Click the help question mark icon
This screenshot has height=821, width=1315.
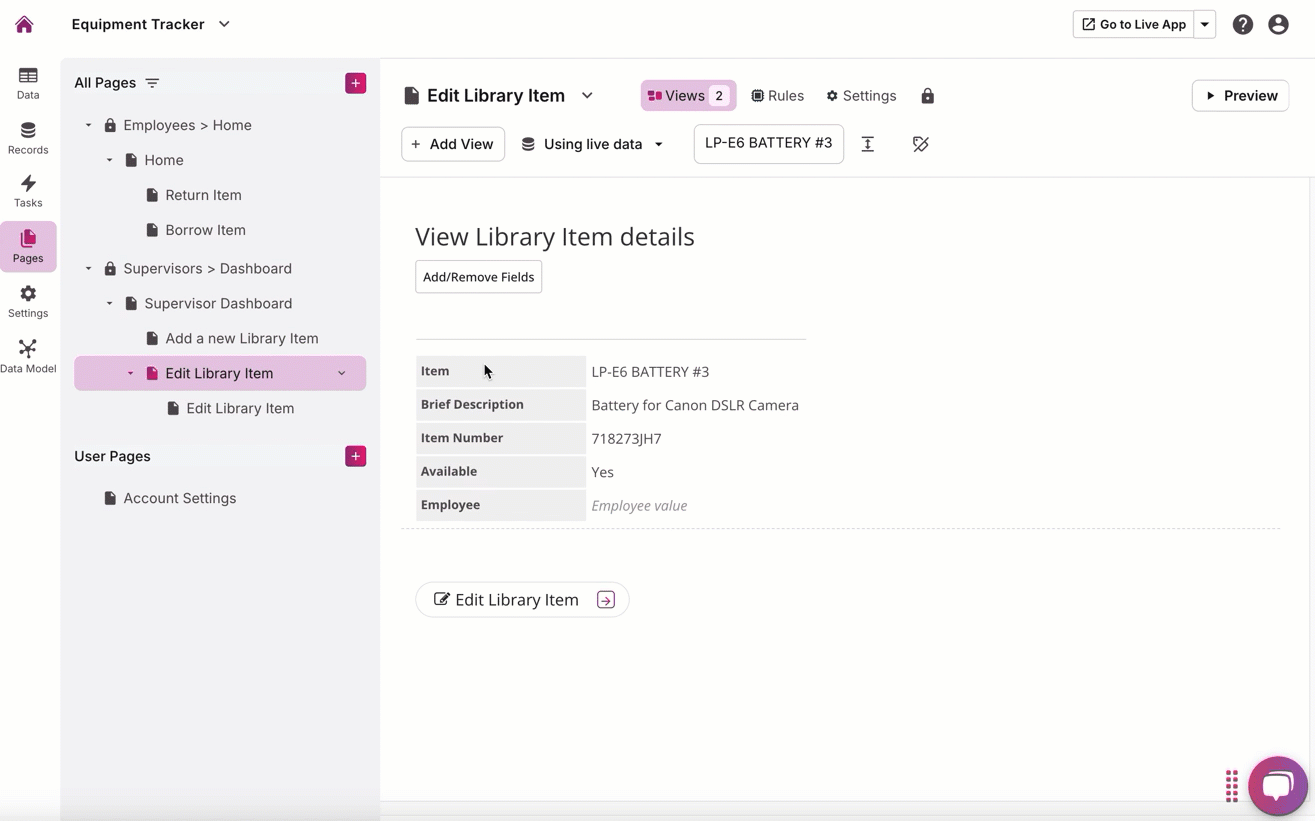(1242, 25)
